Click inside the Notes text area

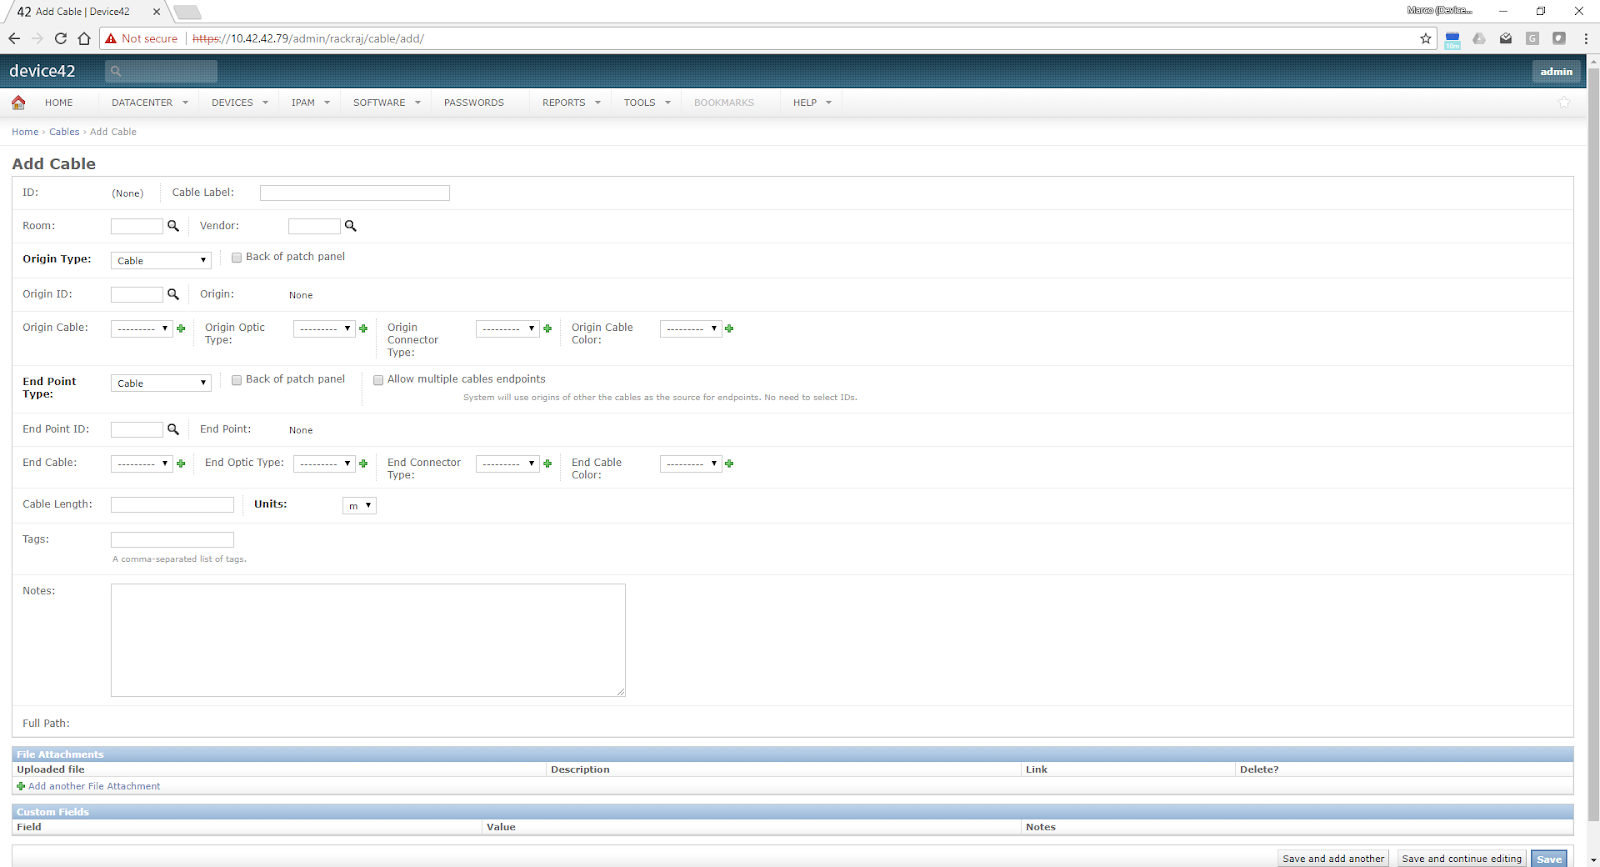[368, 640]
